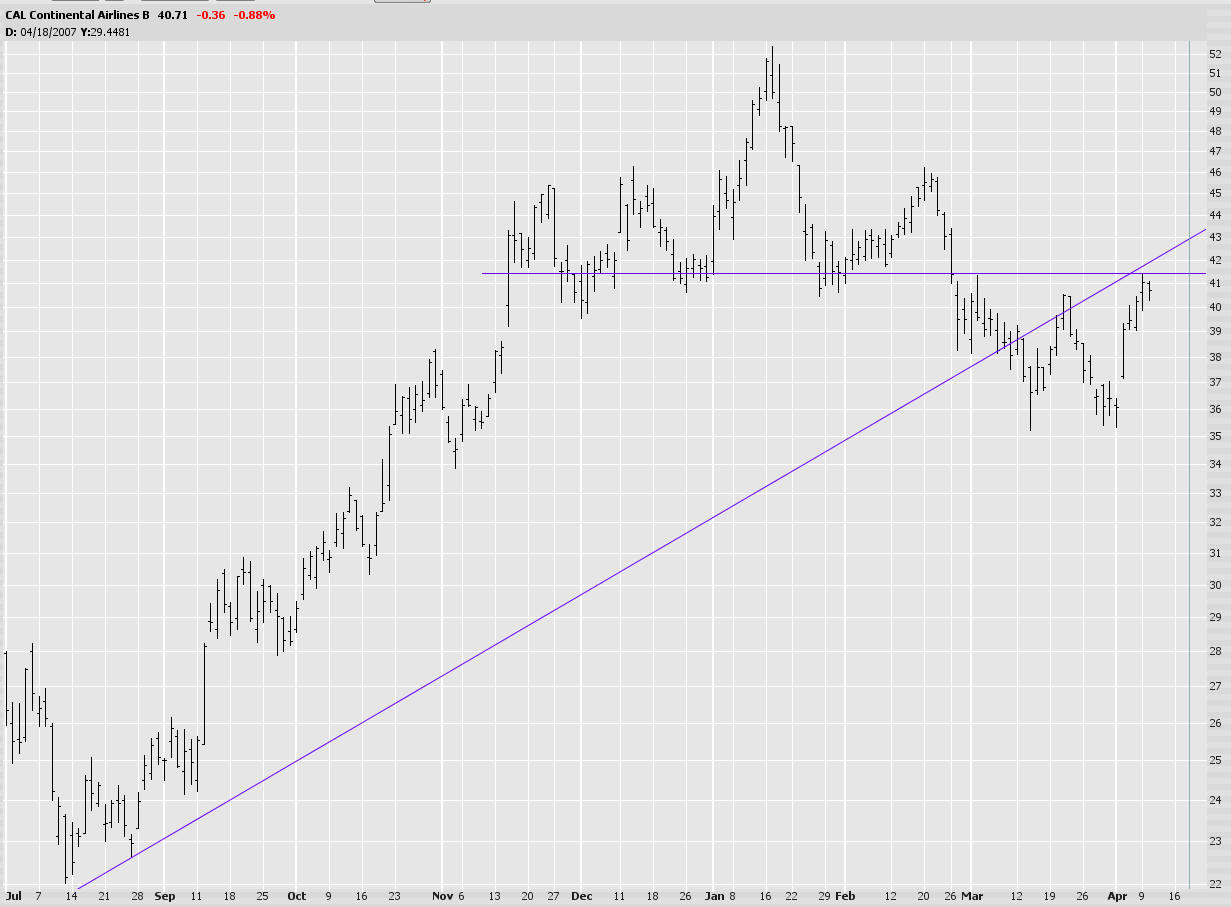Click the 28 label on the price axis
The height and width of the screenshot is (907, 1231).
(1215, 651)
